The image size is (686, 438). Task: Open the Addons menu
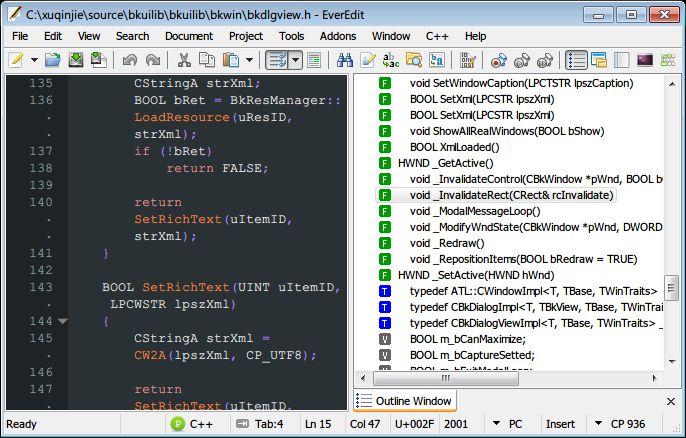tap(338, 36)
